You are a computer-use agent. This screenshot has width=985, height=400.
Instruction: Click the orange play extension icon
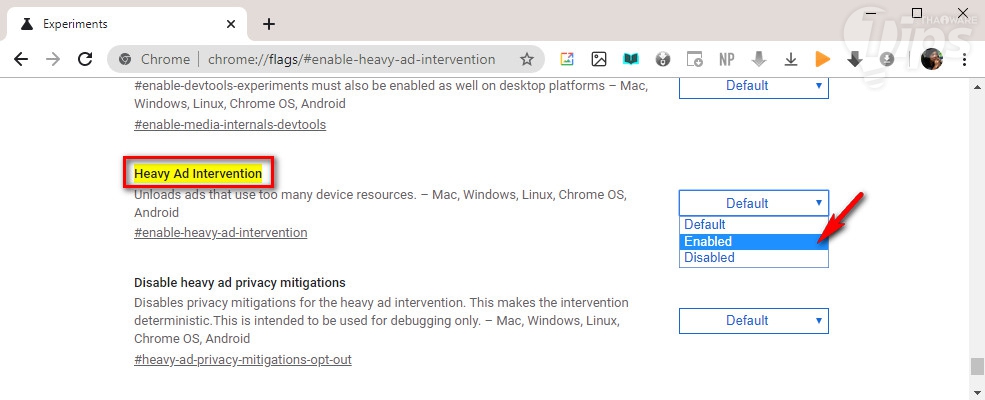click(822, 59)
